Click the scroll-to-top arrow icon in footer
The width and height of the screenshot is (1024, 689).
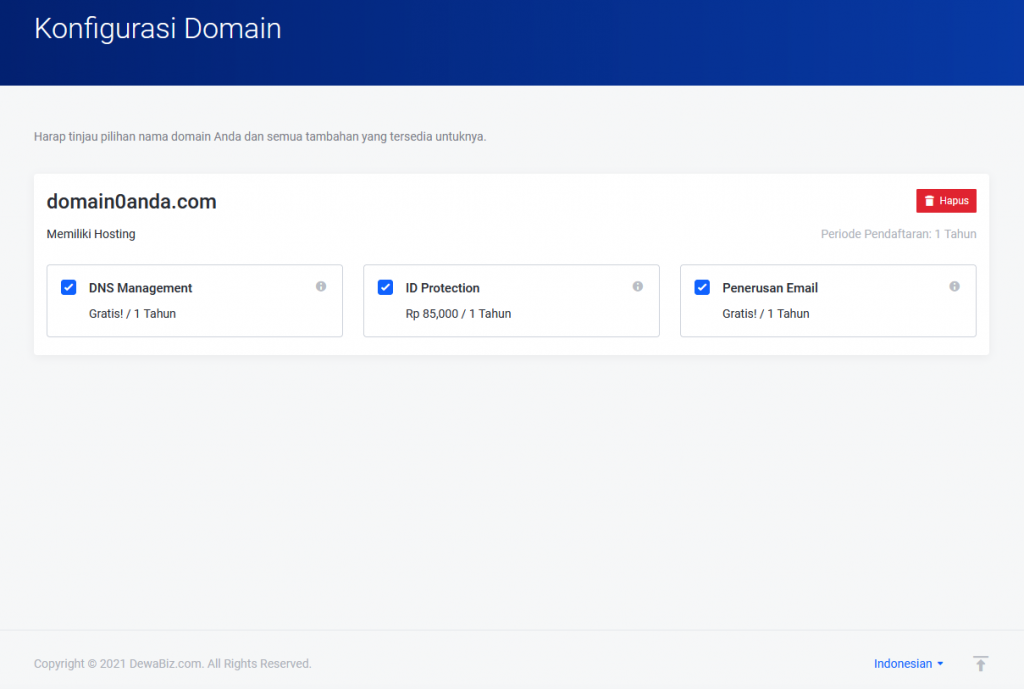[981, 664]
